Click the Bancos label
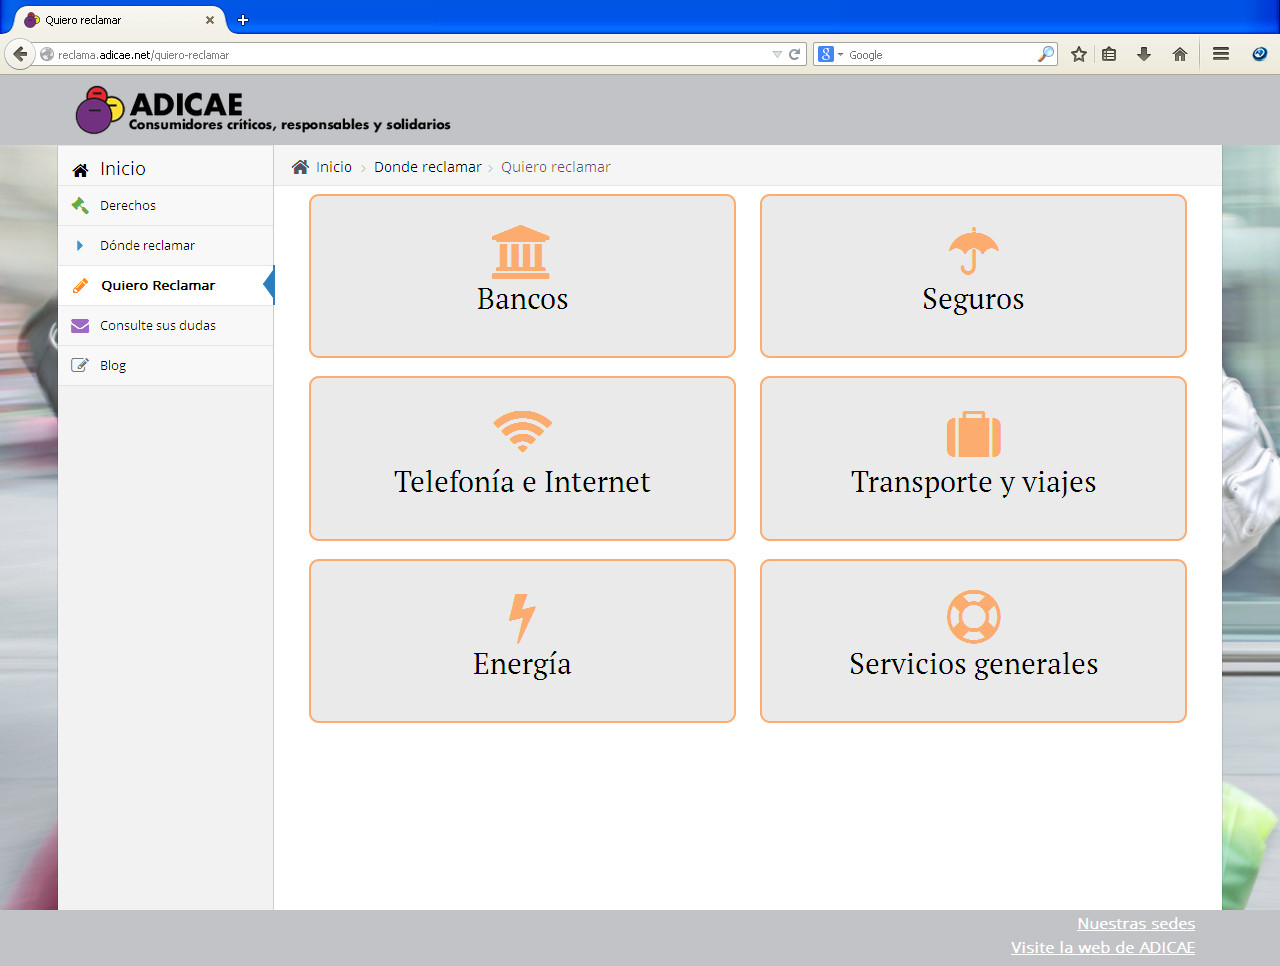The width and height of the screenshot is (1280, 966). click(x=522, y=299)
